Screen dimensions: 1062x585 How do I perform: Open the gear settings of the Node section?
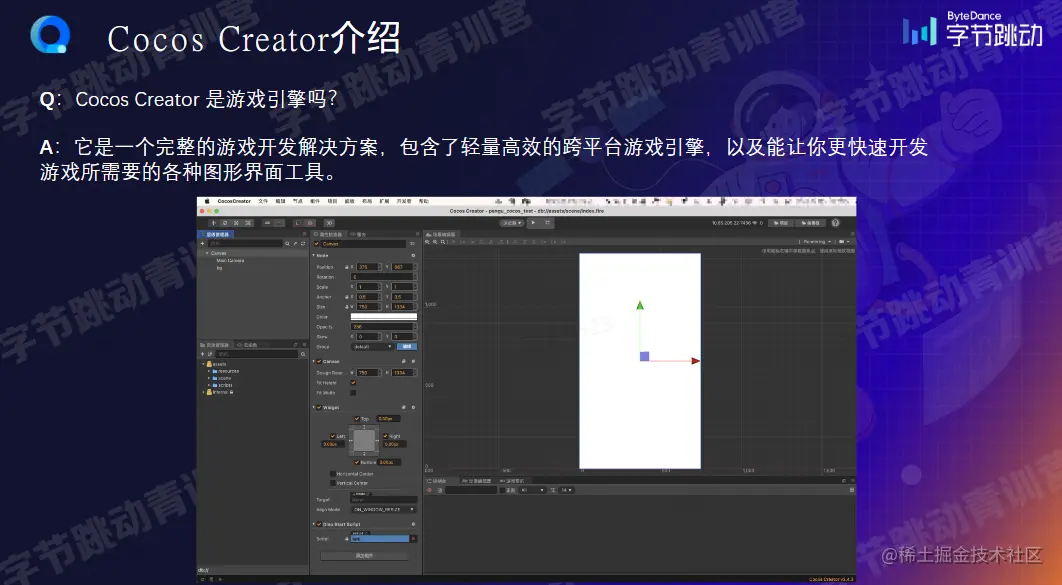[x=413, y=255]
